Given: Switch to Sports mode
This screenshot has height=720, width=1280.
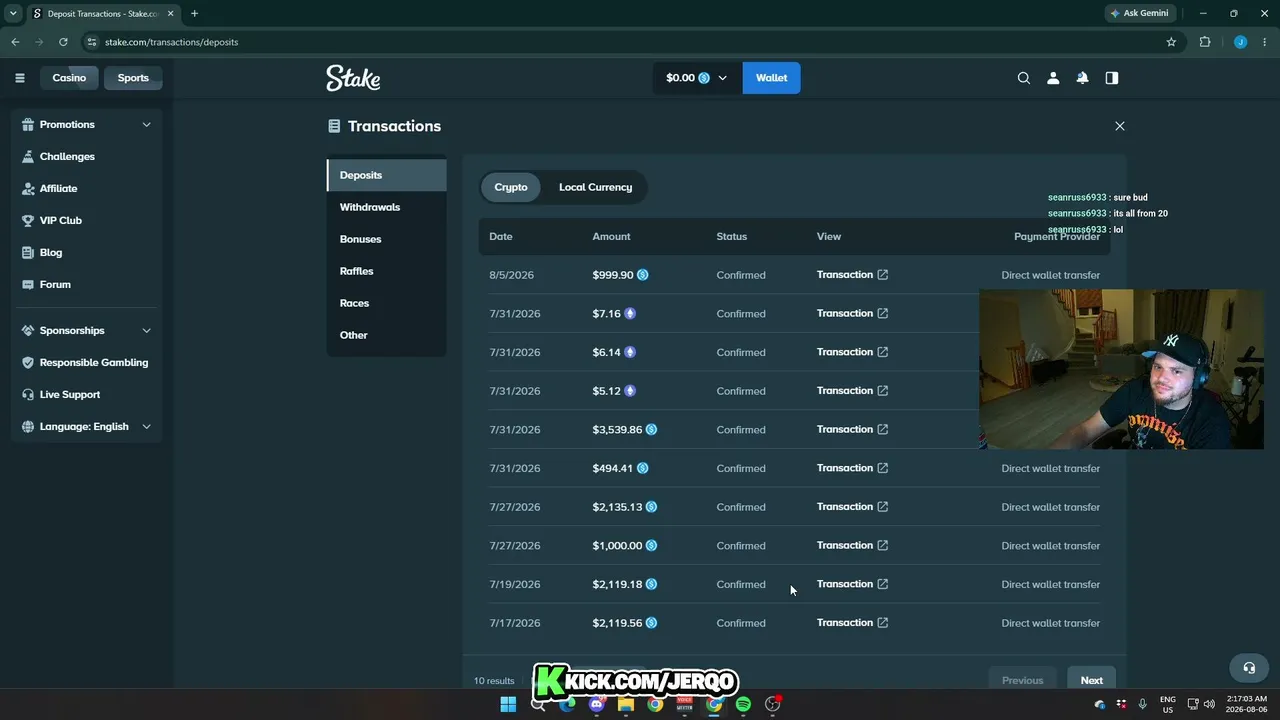Looking at the screenshot, I should click(x=133, y=78).
